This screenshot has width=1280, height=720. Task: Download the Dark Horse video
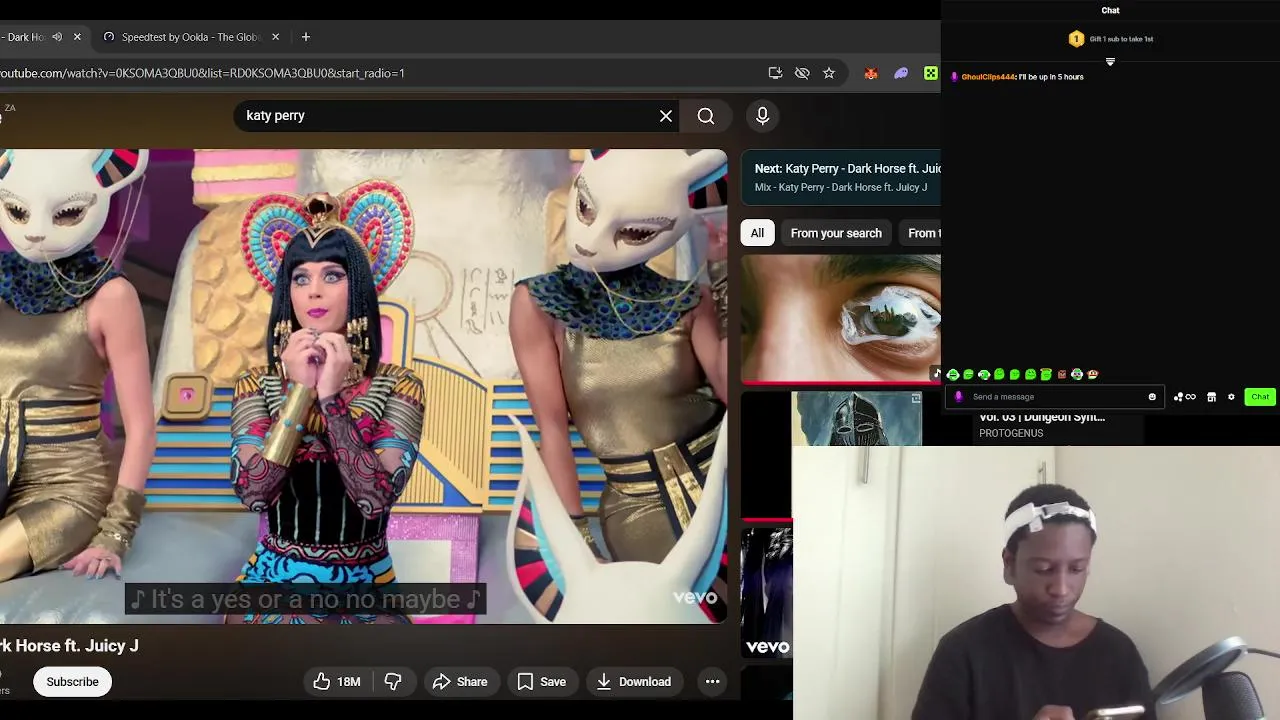click(634, 682)
